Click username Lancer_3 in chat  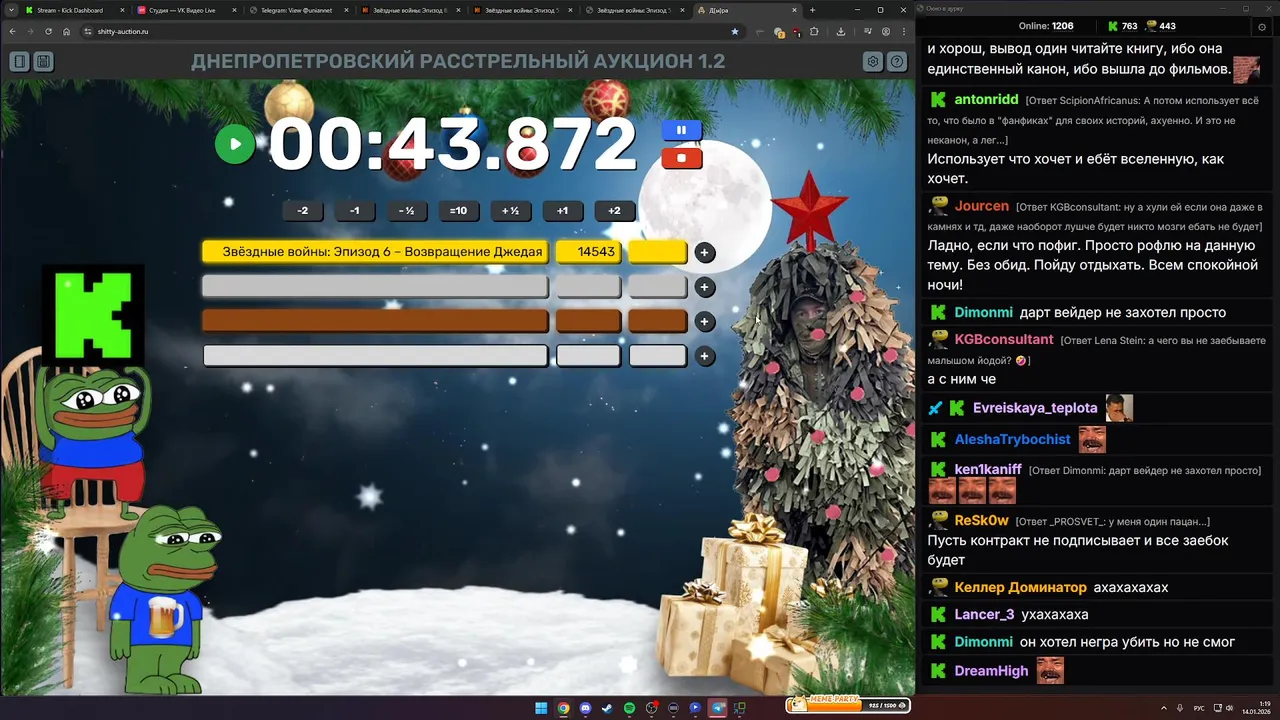[x=984, y=615]
